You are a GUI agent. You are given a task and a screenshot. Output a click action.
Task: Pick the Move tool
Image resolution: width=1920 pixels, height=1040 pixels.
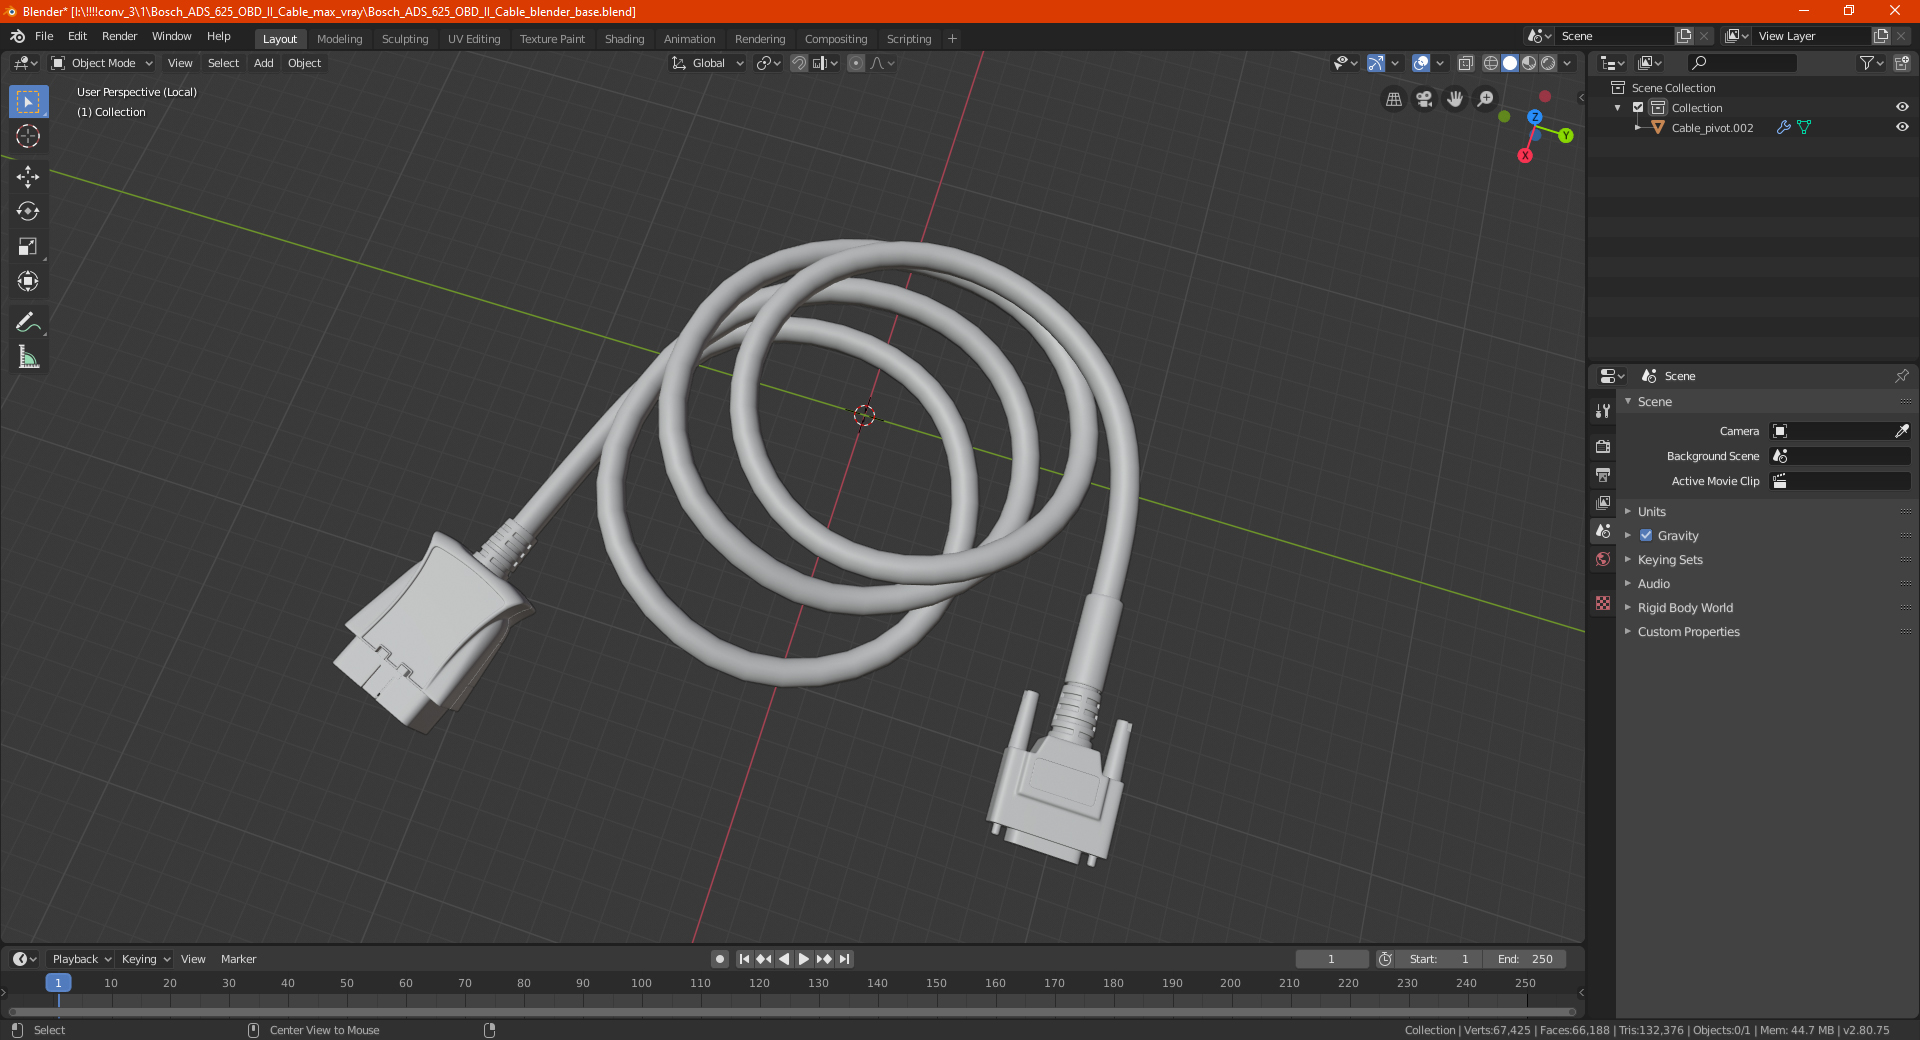click(28, 177)
